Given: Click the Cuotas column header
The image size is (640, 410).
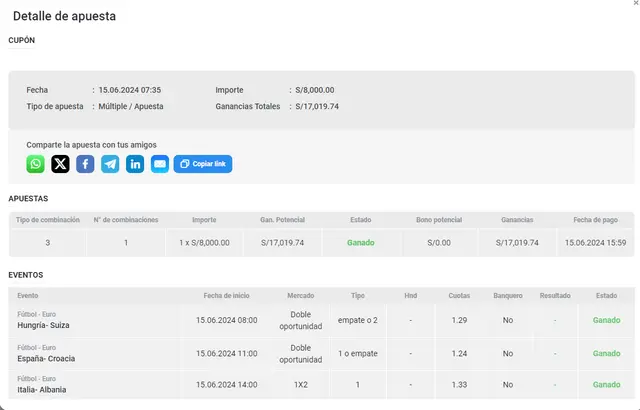Looking at the screenshot, I should [x=459, y=296].
